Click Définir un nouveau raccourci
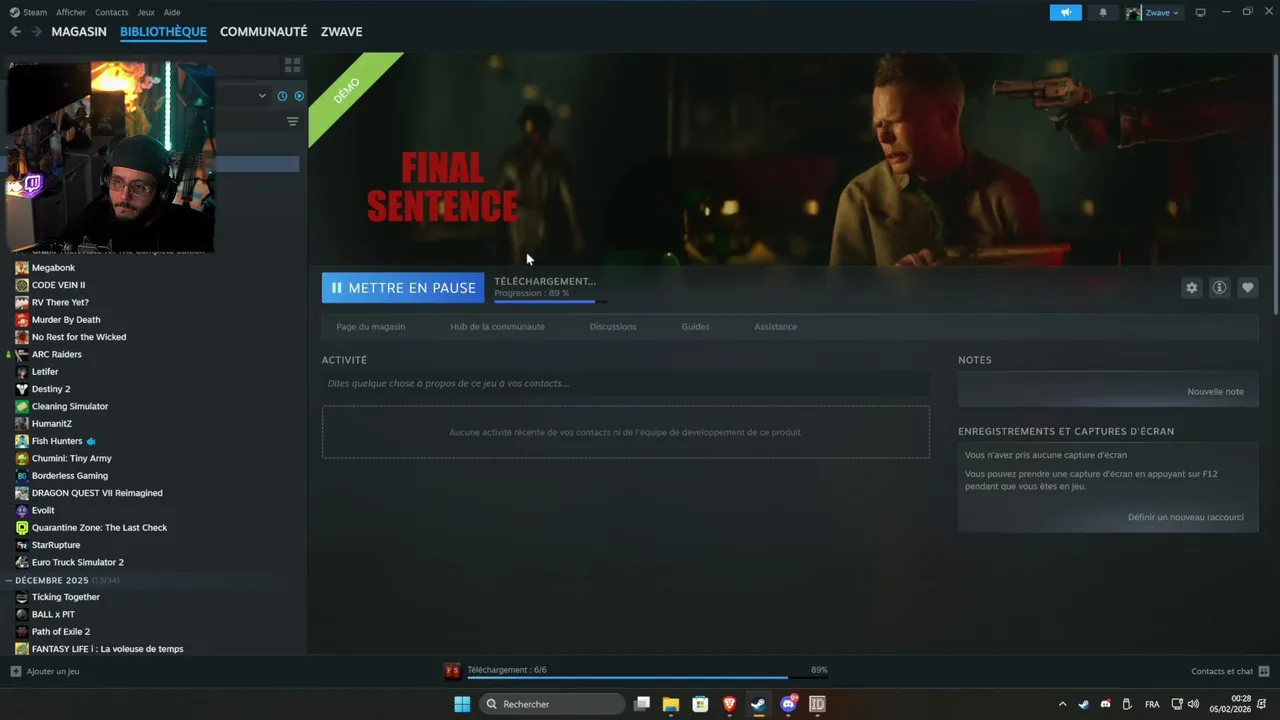 click(1186, 517)
